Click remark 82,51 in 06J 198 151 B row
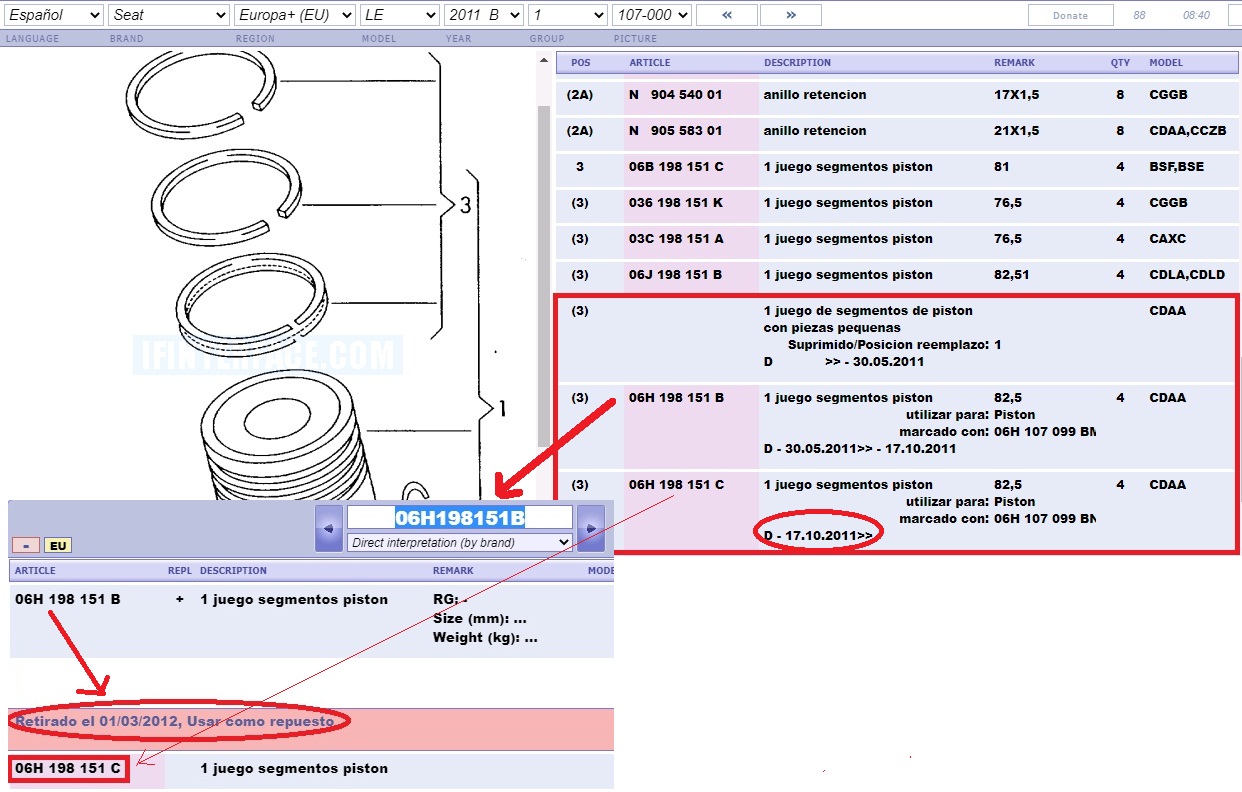The image size is (1242, 792). pyautogui.click(x=1014, y=275)
